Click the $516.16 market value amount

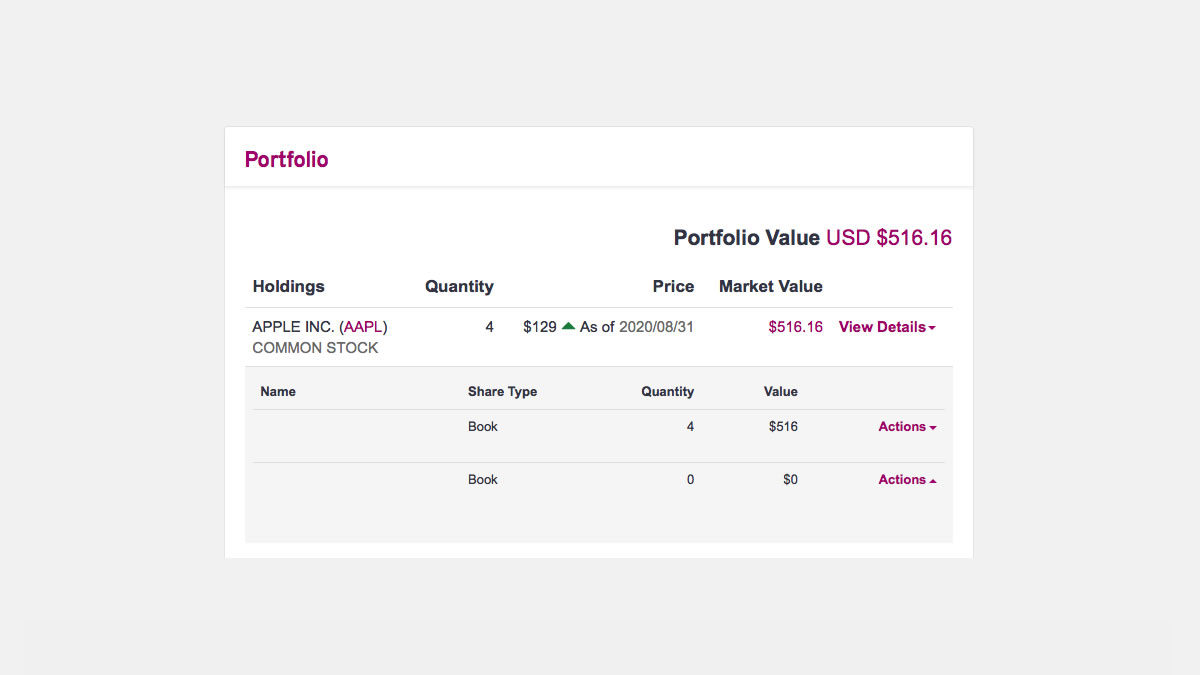tap(796, 327)
